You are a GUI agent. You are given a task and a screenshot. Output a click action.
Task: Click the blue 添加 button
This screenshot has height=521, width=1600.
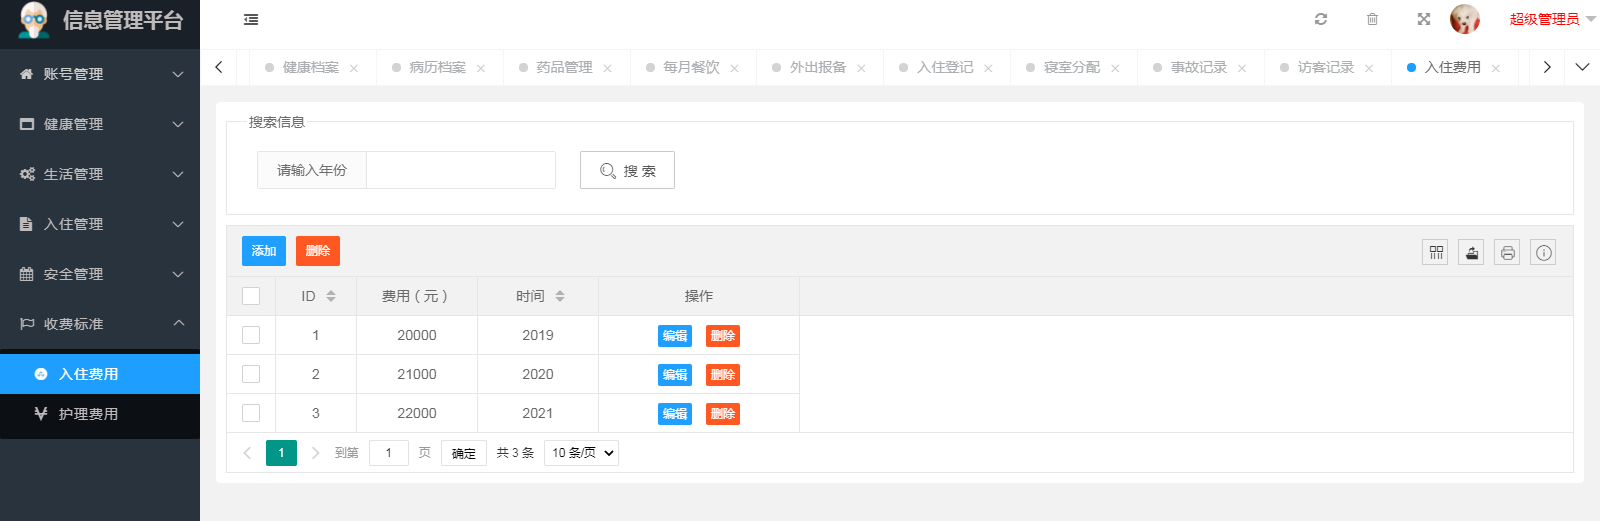click(264, 251)
